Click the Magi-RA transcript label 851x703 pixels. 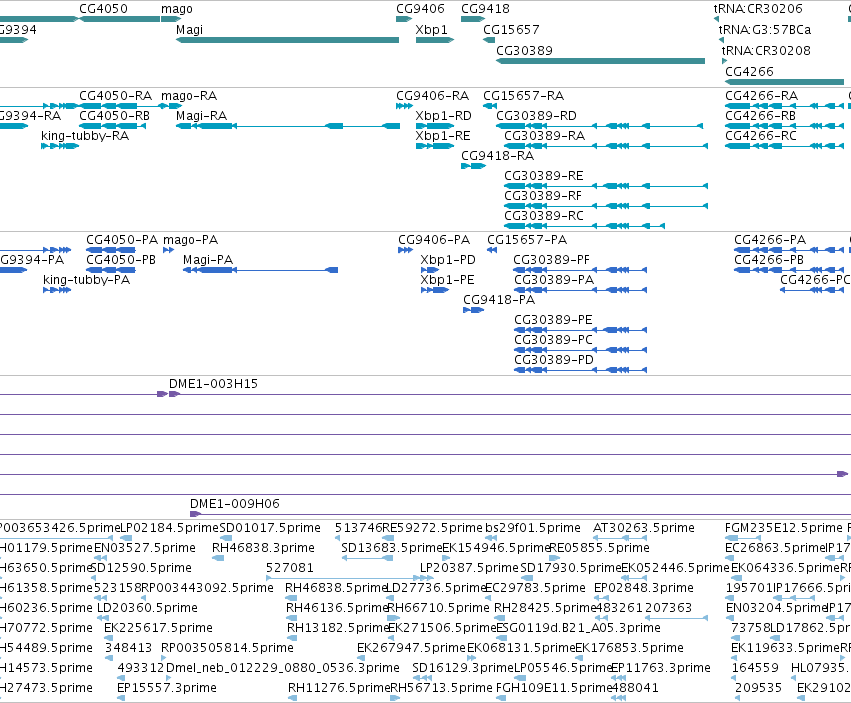pyautogui.click(x=202, y=116)
